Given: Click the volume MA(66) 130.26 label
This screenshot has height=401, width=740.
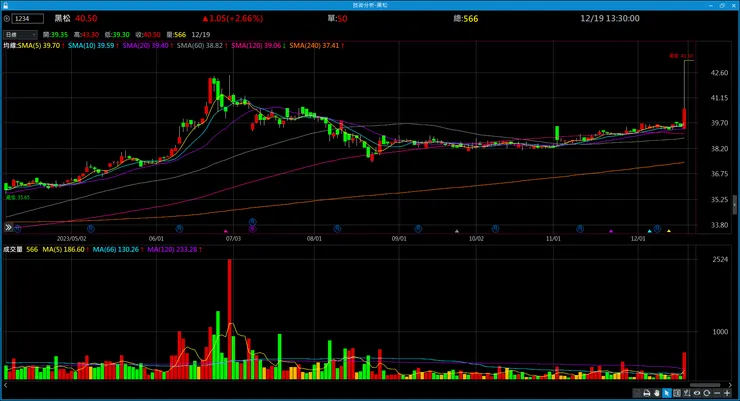Looking at the screenshot, I should (x=116, y=249).
